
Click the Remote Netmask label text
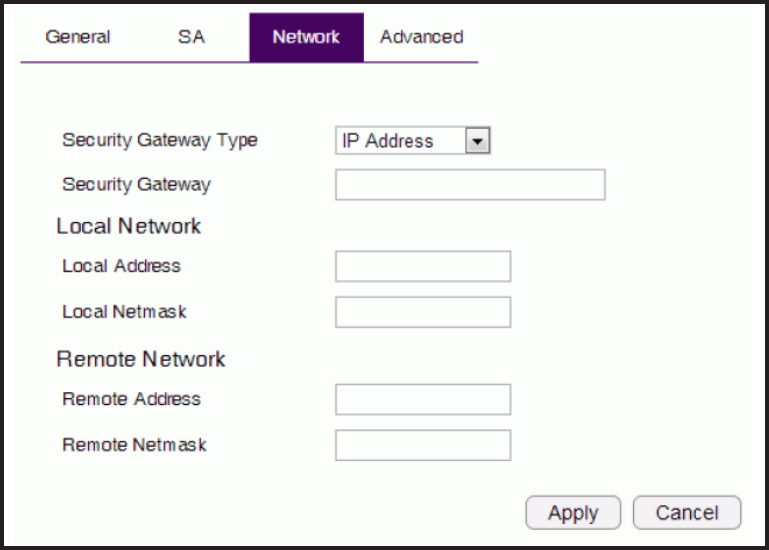click(x=134, y=445)
